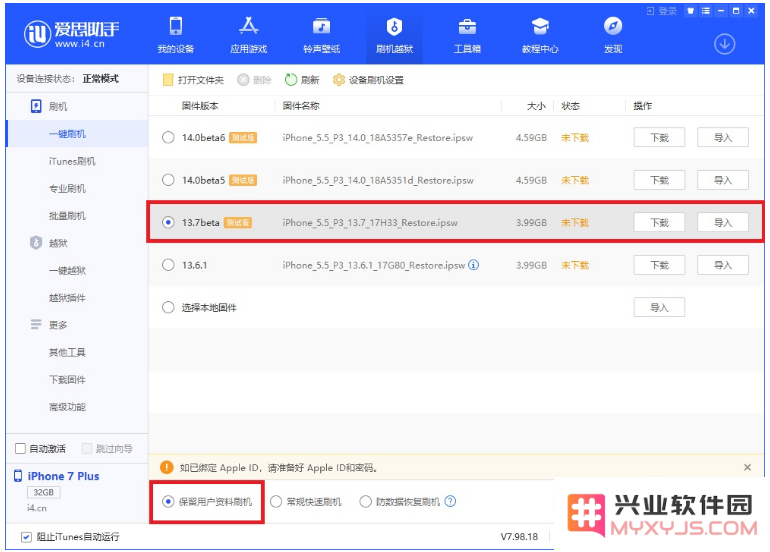Open the 我的设备 device tab

pyautogui.click(x=175, y=34)
